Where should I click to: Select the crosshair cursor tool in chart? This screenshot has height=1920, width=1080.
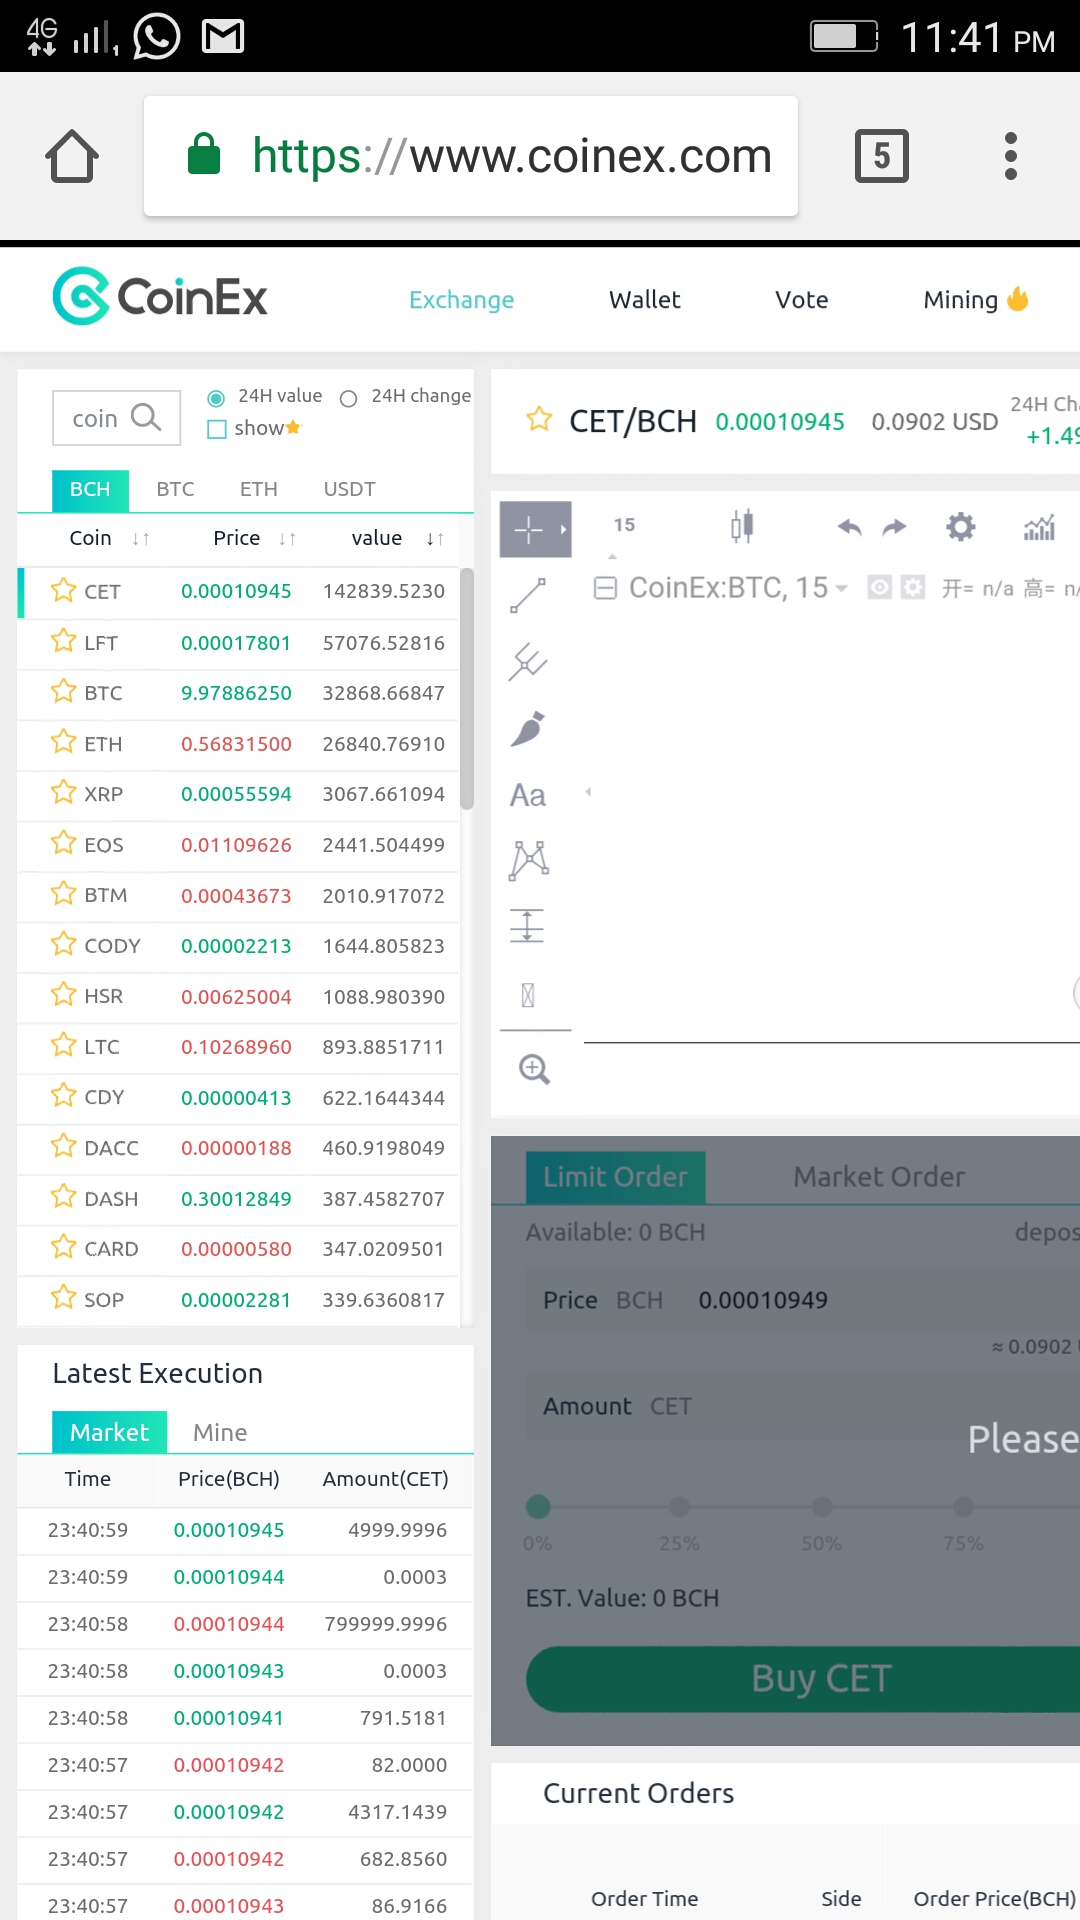tap(528, 529)
